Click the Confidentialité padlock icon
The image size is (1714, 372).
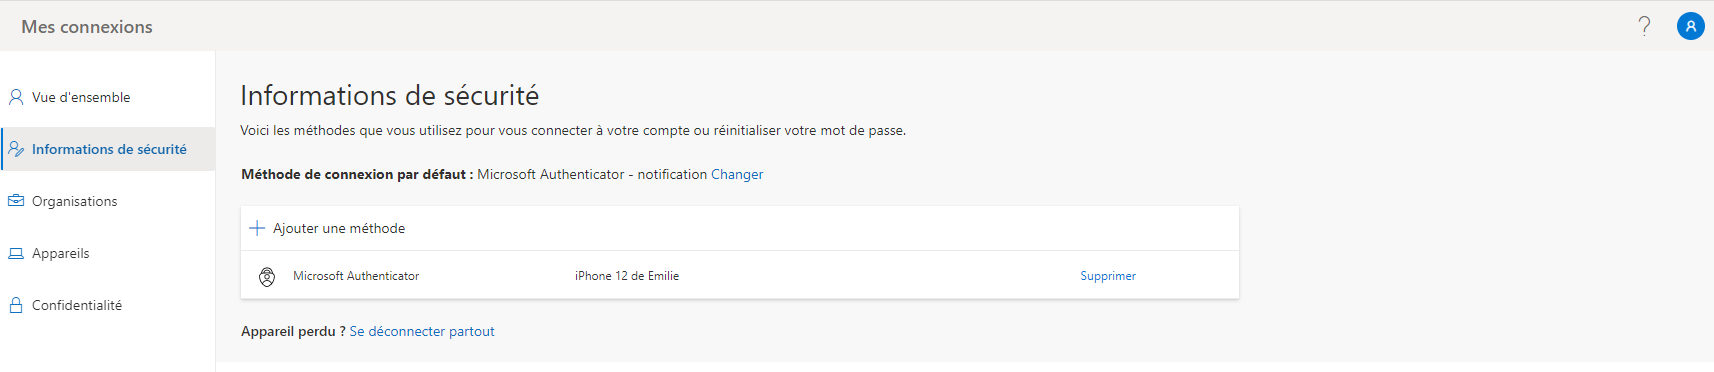pyautogui.click(x=16, y=305)
